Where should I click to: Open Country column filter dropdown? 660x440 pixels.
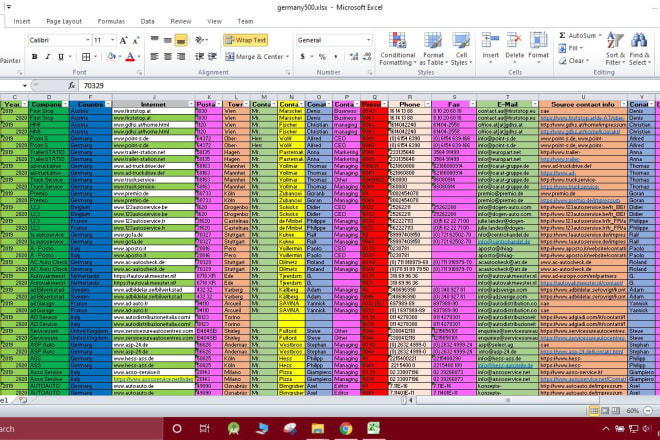pos(108,104)
